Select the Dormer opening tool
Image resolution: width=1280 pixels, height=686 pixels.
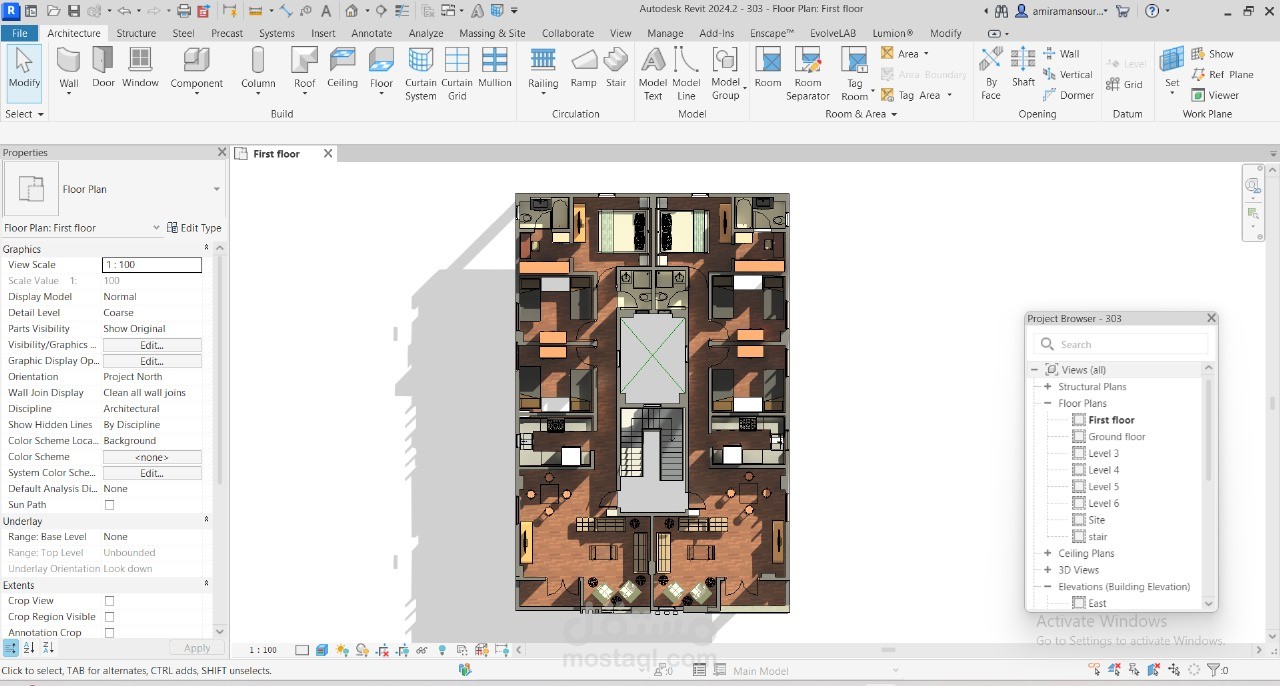pos(1068,95)
